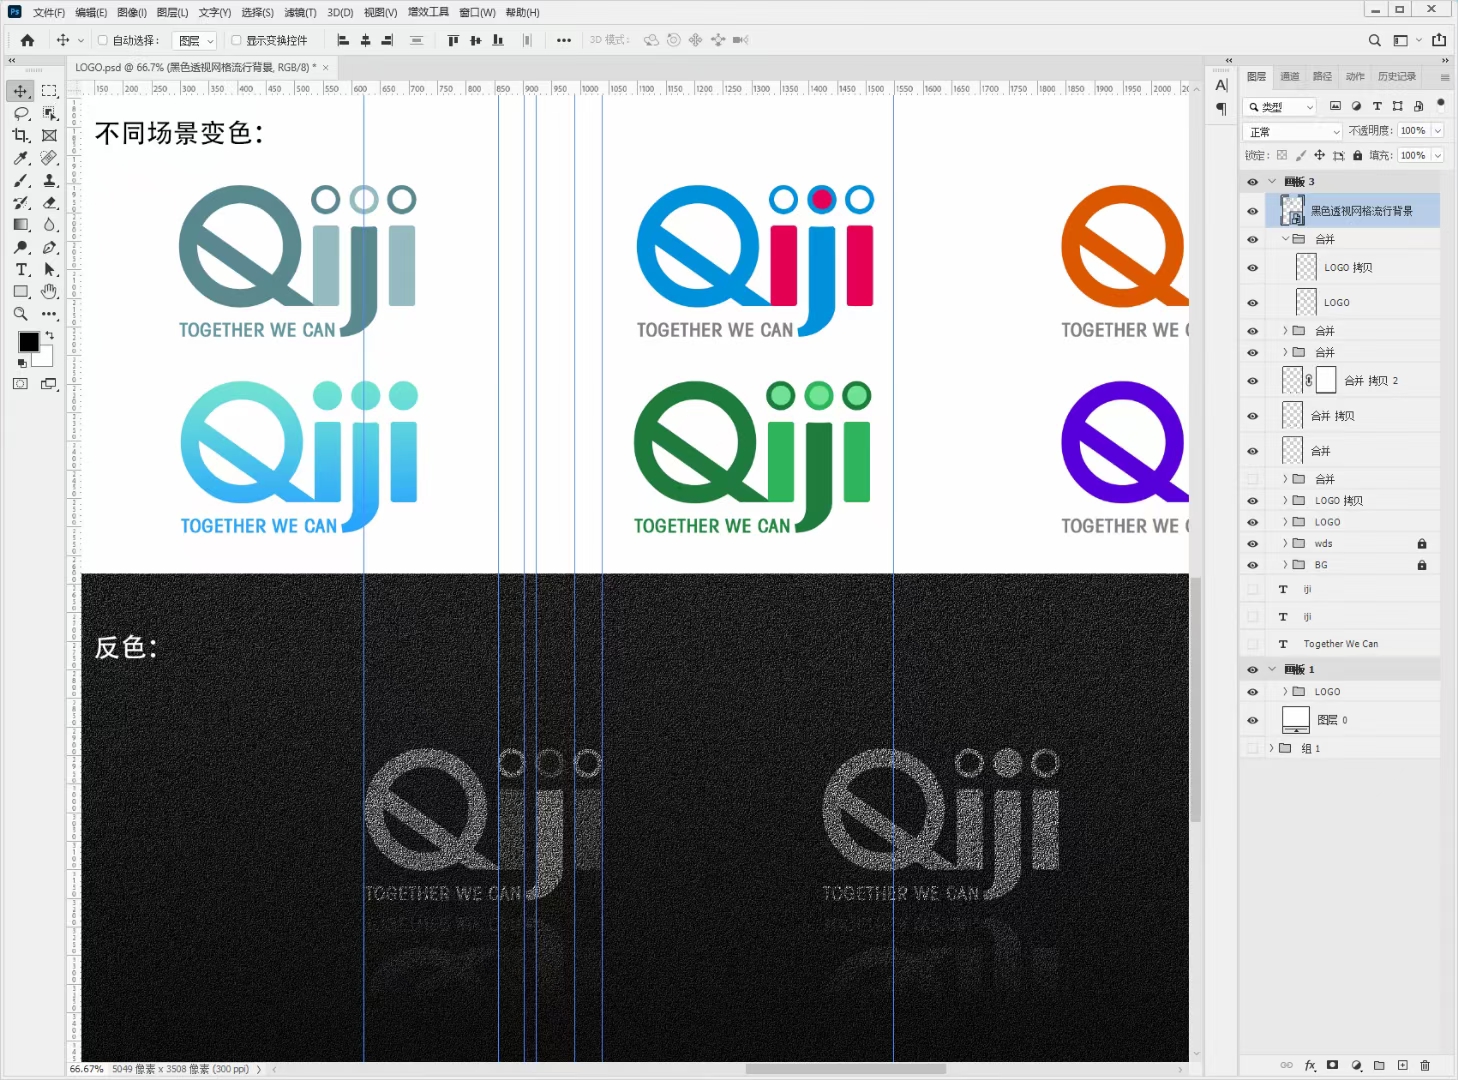
Task: Add a layer mask from panel bottom
Action: pyautogui.click(x=1333, y=1065)
